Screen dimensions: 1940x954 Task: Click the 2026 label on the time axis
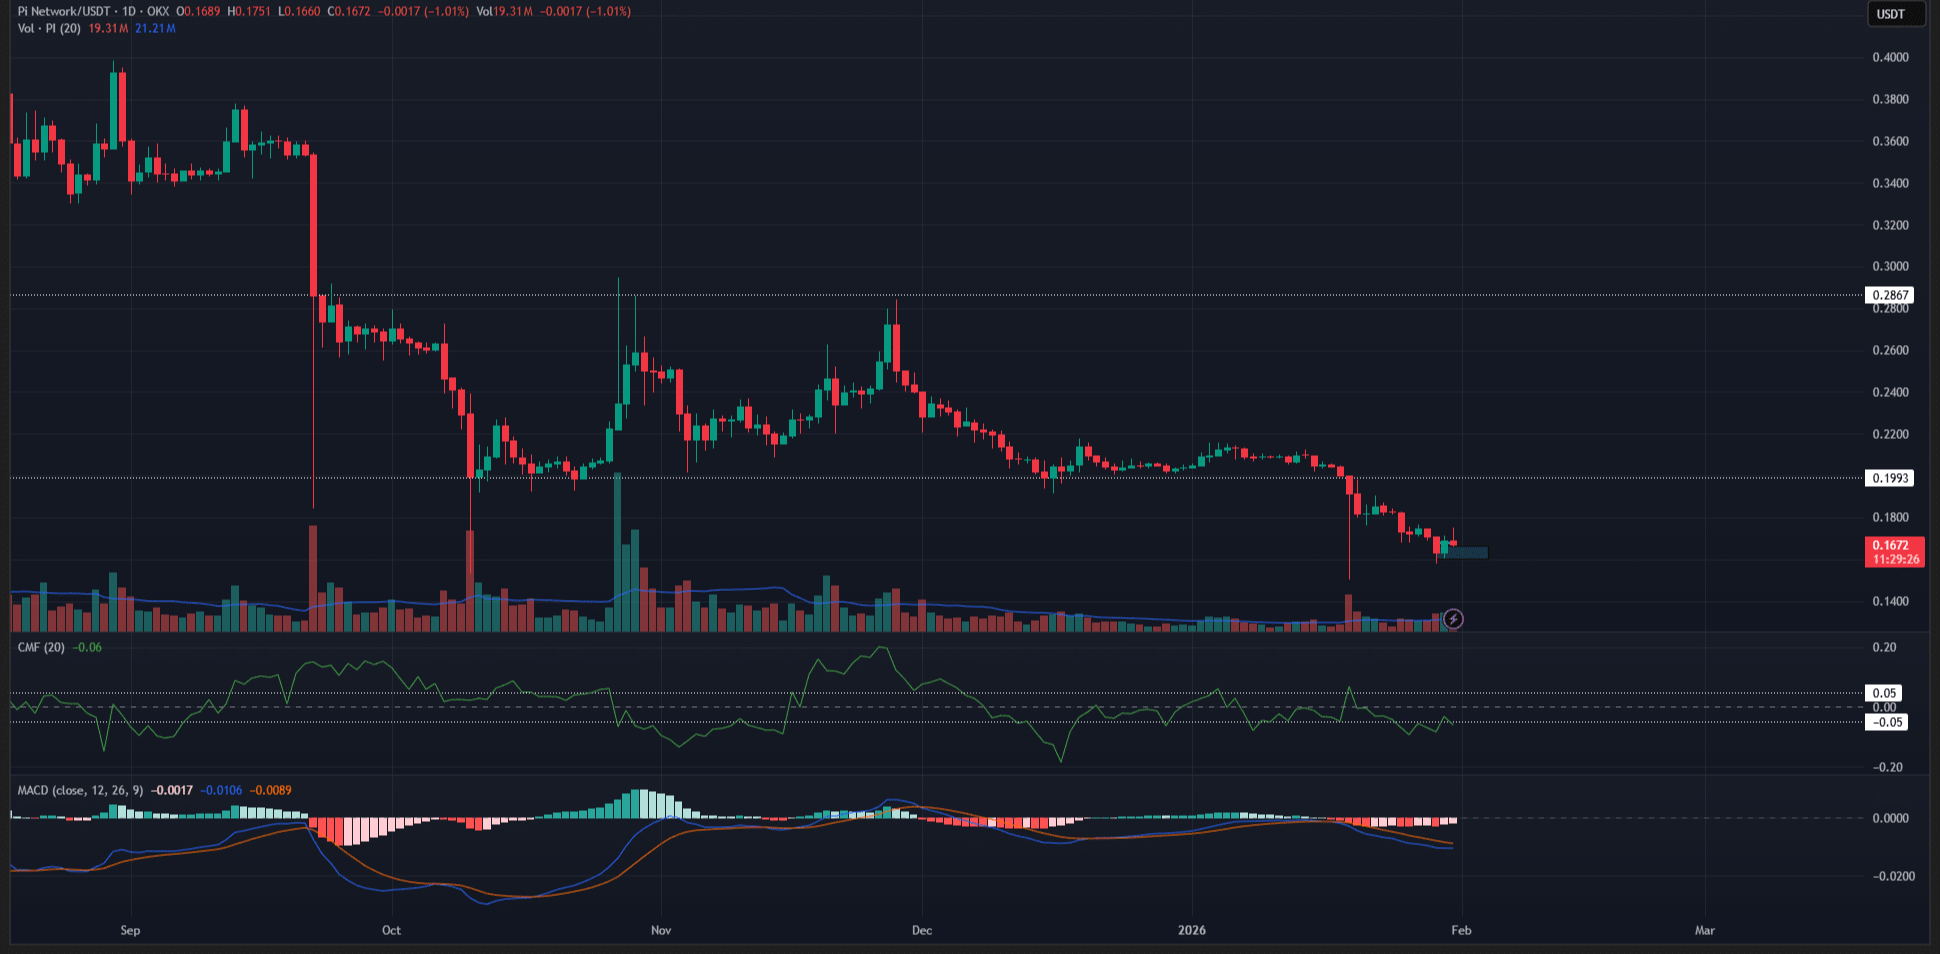click(1192, 930)
